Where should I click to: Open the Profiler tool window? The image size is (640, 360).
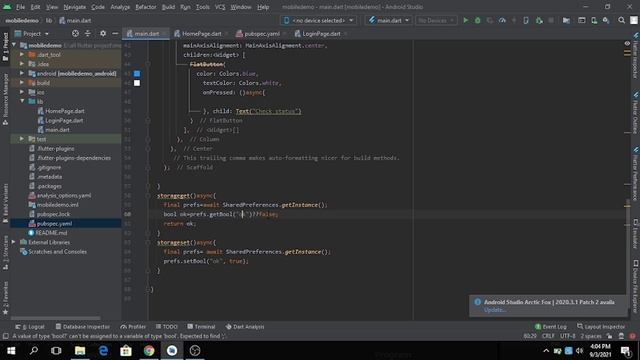coord(133,327)
